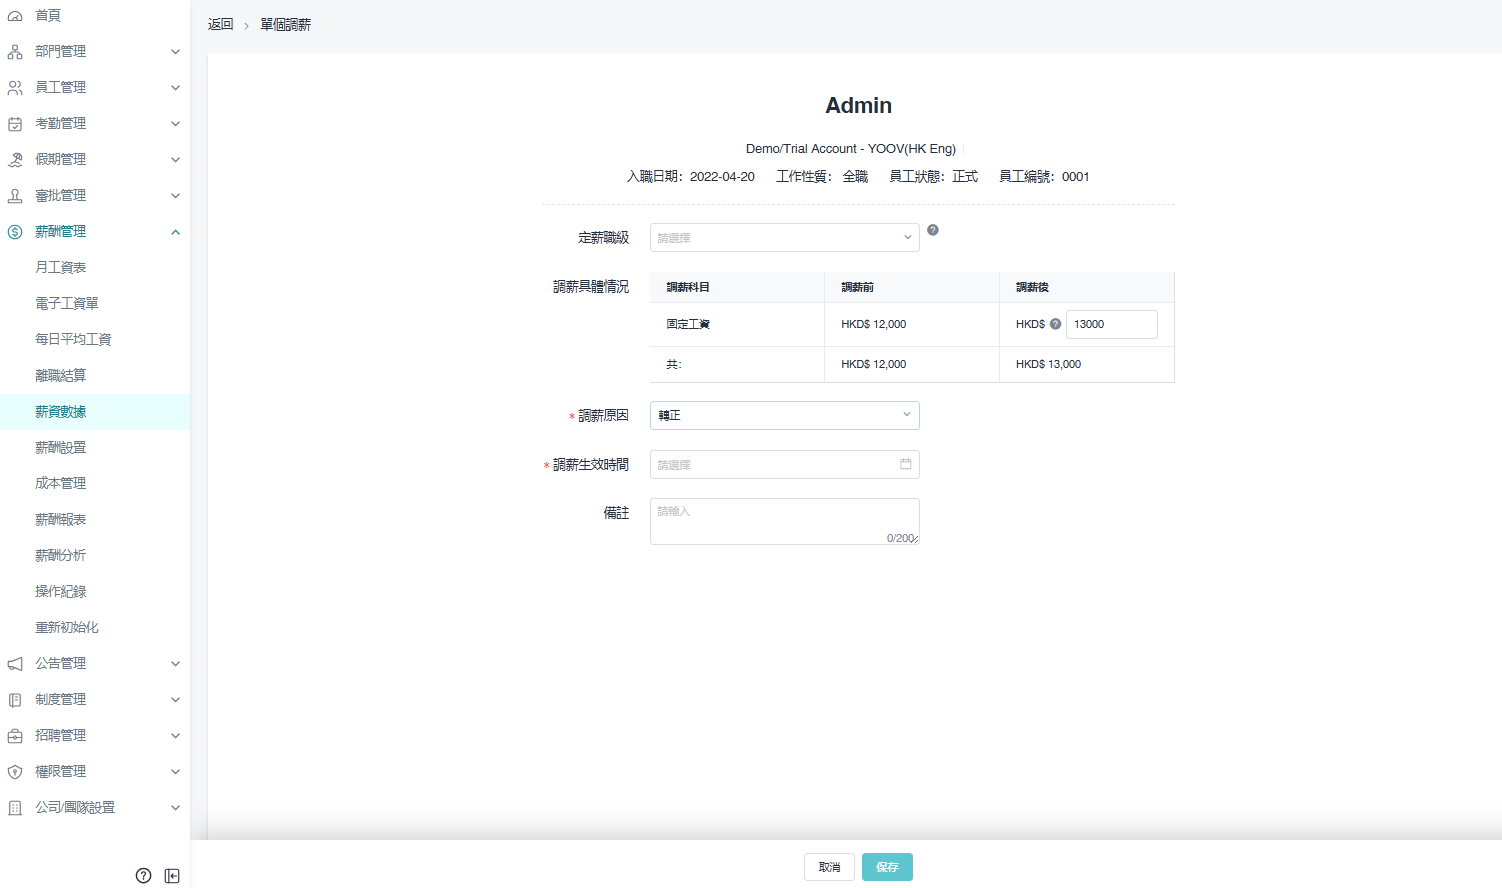The width and height of the screenshot is (1502, 888).
Task: Focus the 備註 remarks text area
Action: tap(784, 521)
